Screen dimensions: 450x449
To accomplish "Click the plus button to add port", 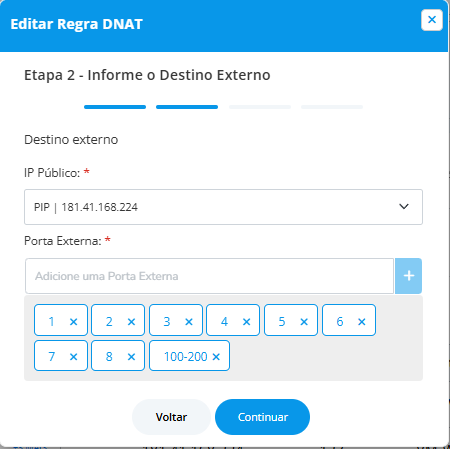I will [x=409, y=276].
